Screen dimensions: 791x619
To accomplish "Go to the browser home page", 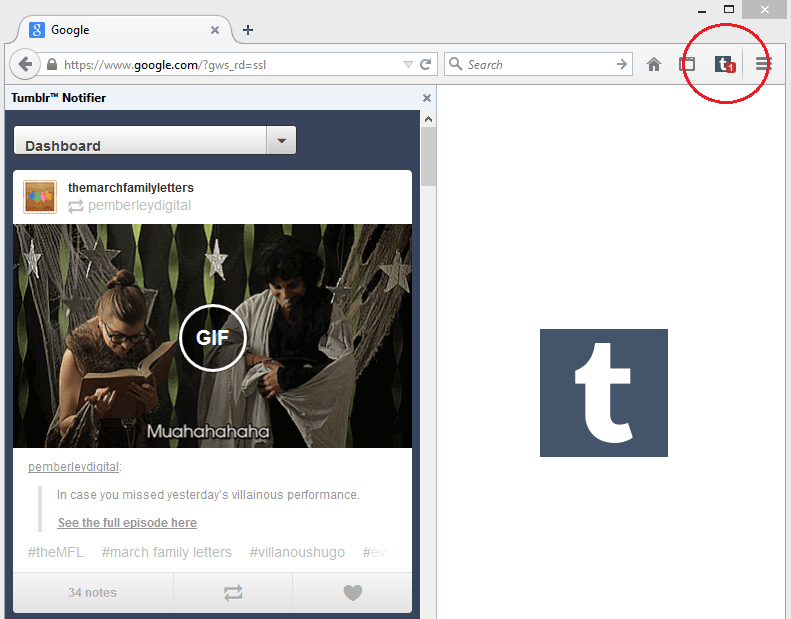I will coord(654,65).
